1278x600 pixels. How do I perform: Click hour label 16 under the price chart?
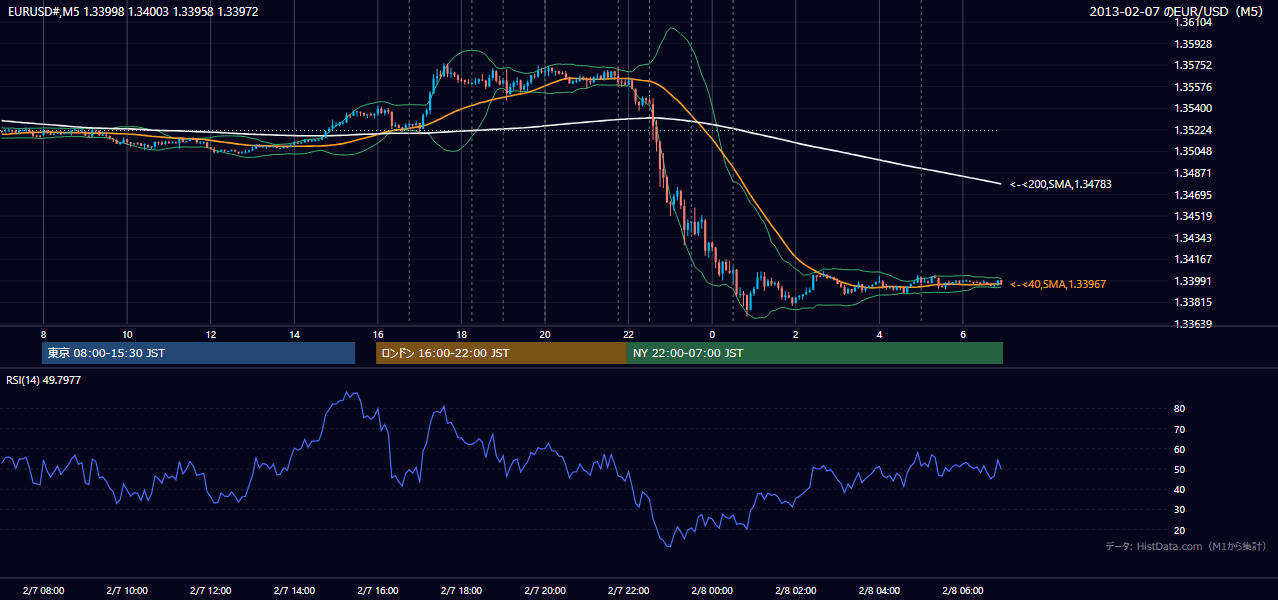point(378,334)
